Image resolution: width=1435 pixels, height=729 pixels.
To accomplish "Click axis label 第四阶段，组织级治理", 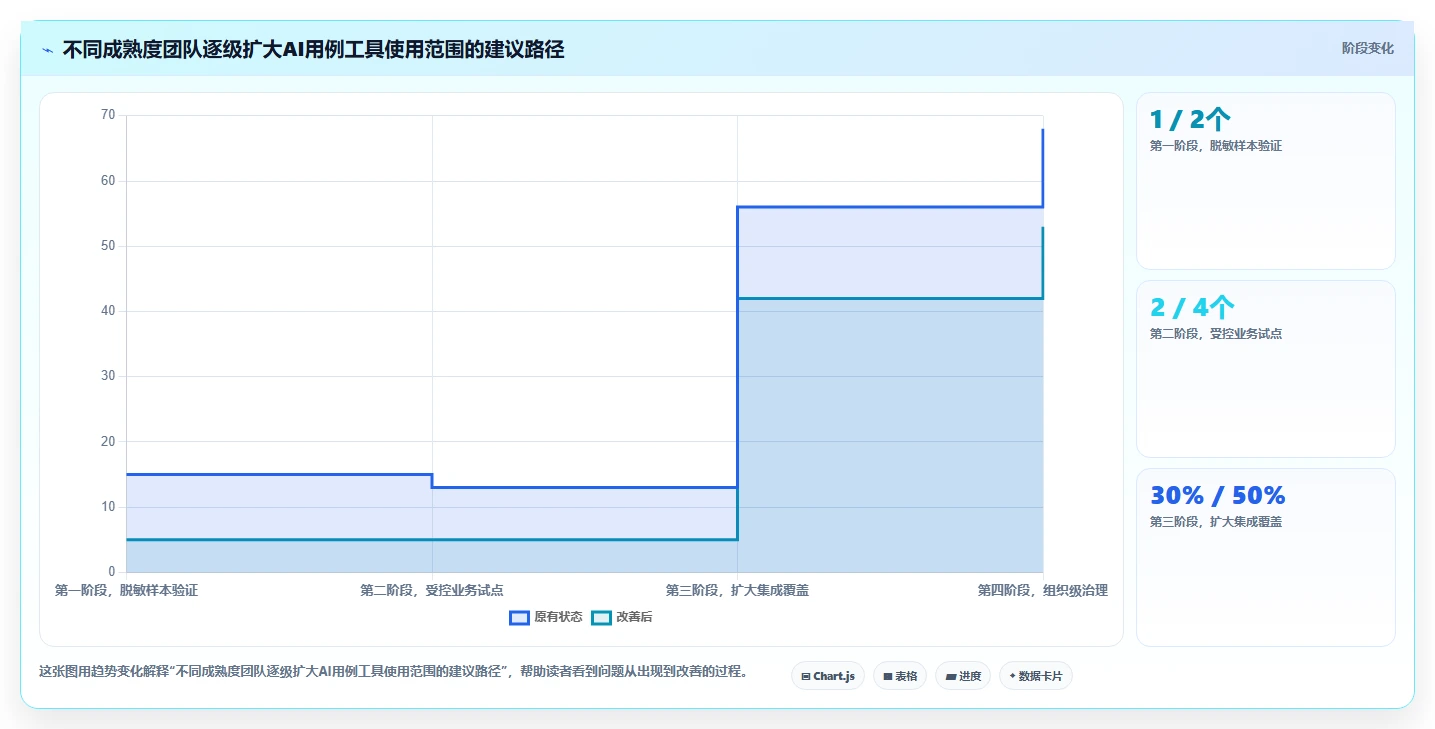I will [x=1043, y=590].
